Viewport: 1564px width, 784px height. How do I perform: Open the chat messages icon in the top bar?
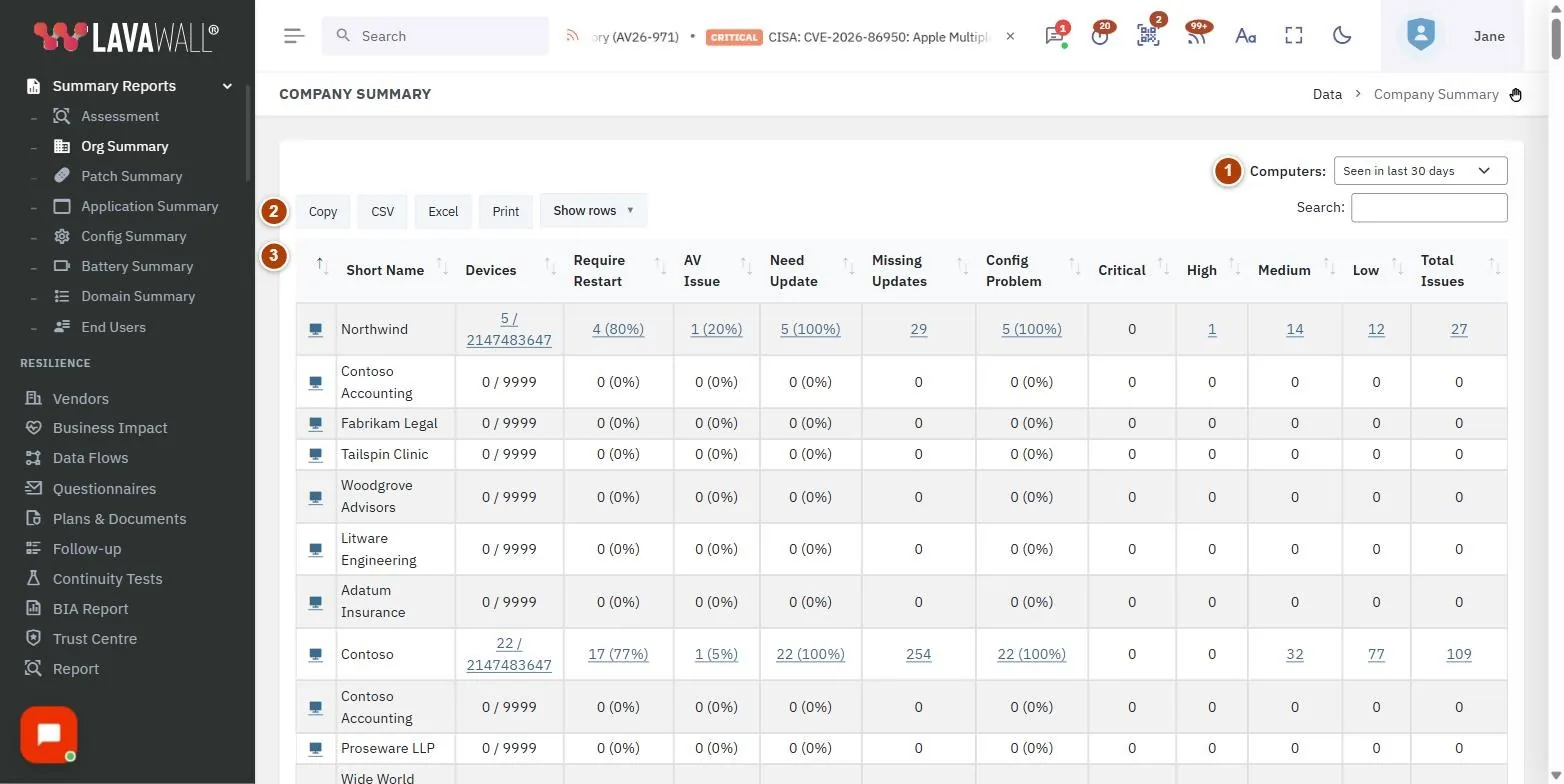[x=1054, y=36]
